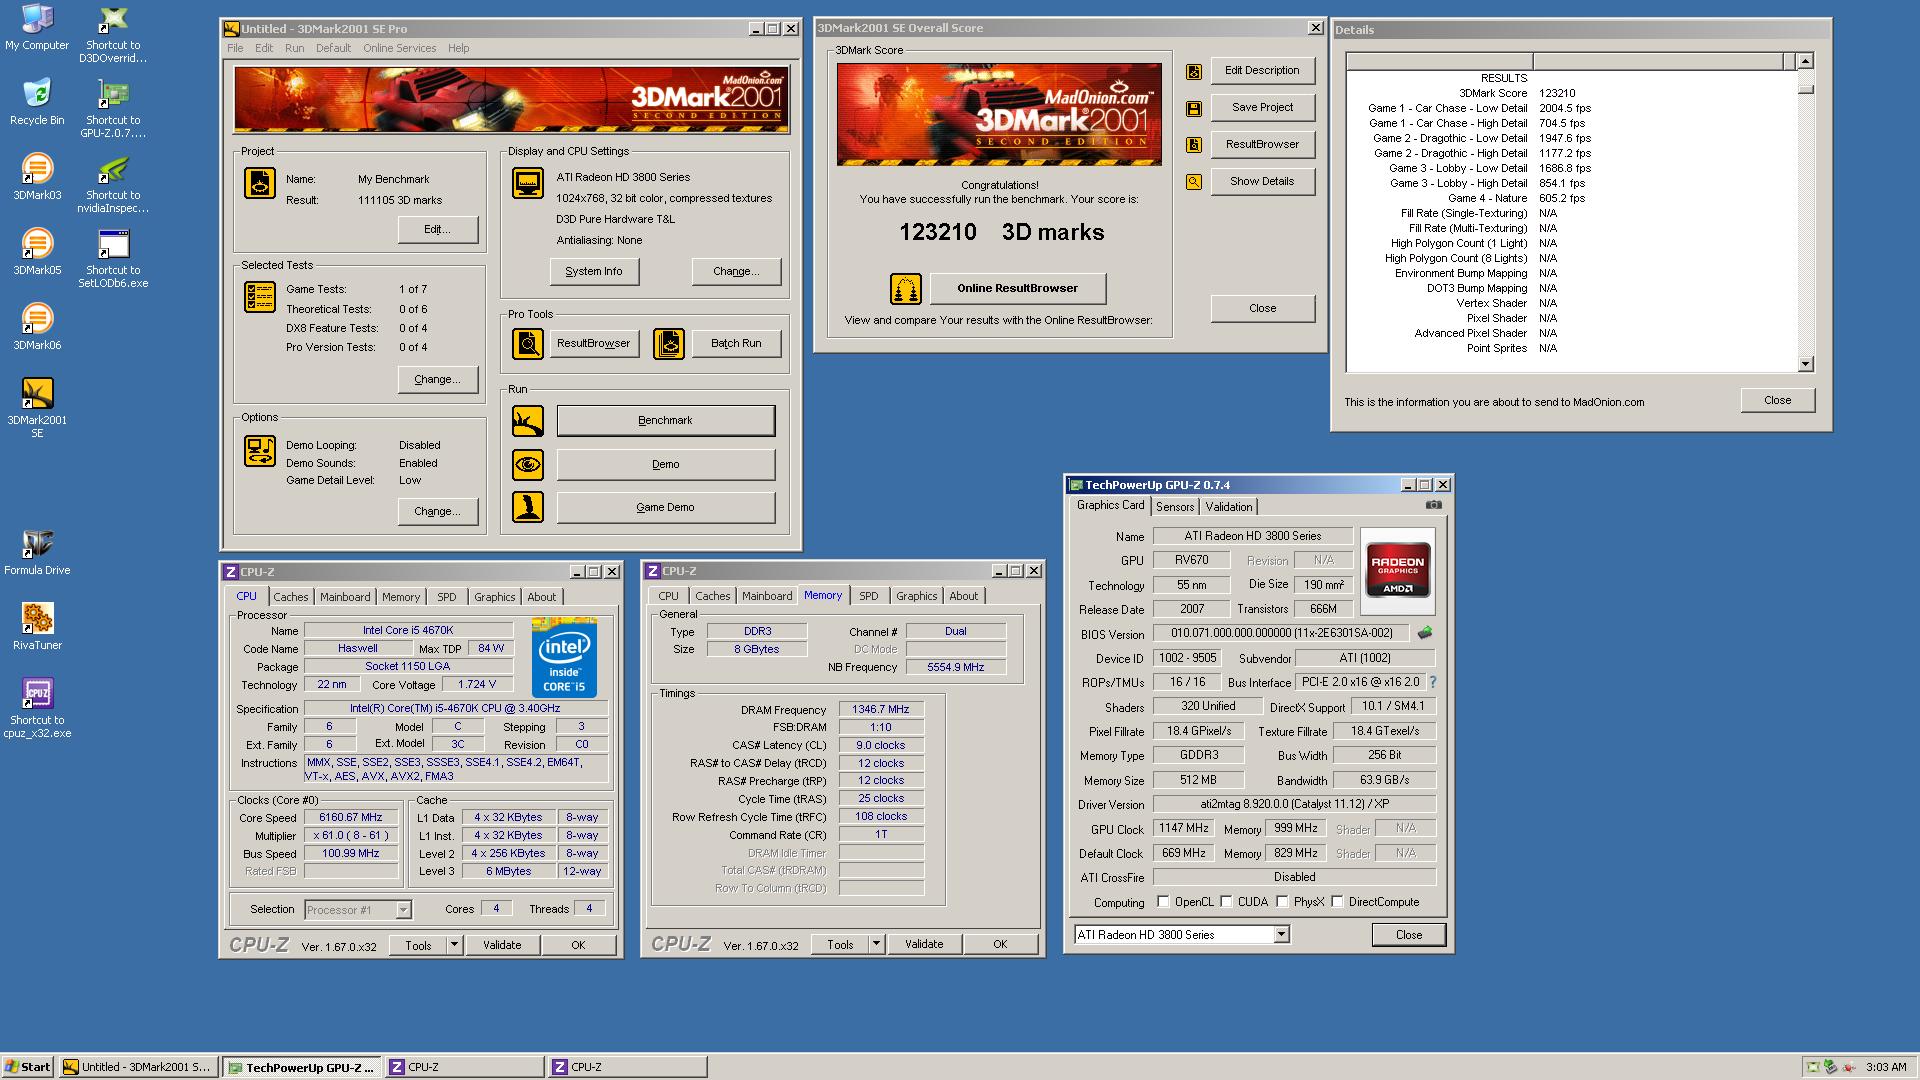The width and height of the screenshot is (1920, 1080).
Task: Open cpuz_x32.exe shortcut icon
Action: 37,708
